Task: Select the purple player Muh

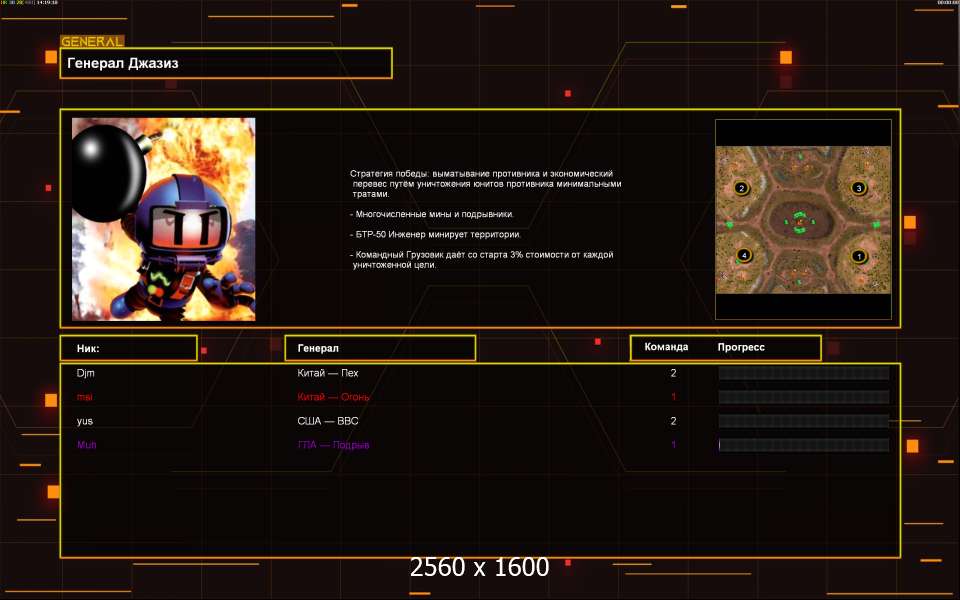Action: (x=87, y=445)
